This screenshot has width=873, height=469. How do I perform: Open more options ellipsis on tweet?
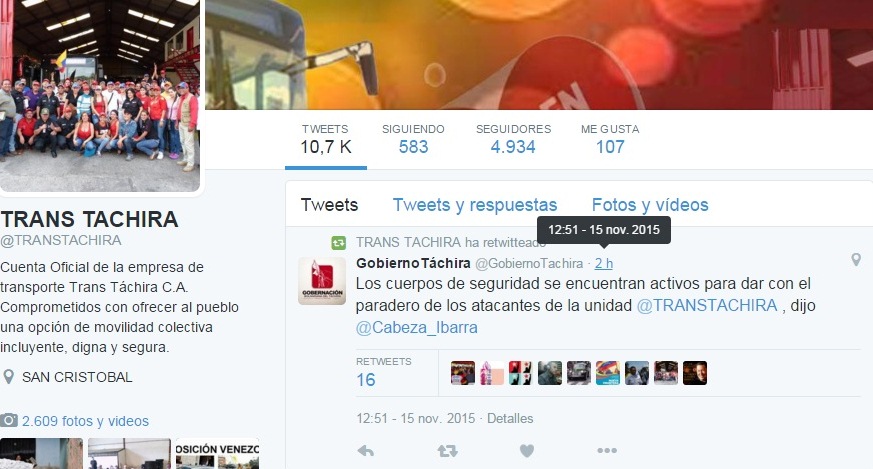pyautogui.click(x=607, y=451)
